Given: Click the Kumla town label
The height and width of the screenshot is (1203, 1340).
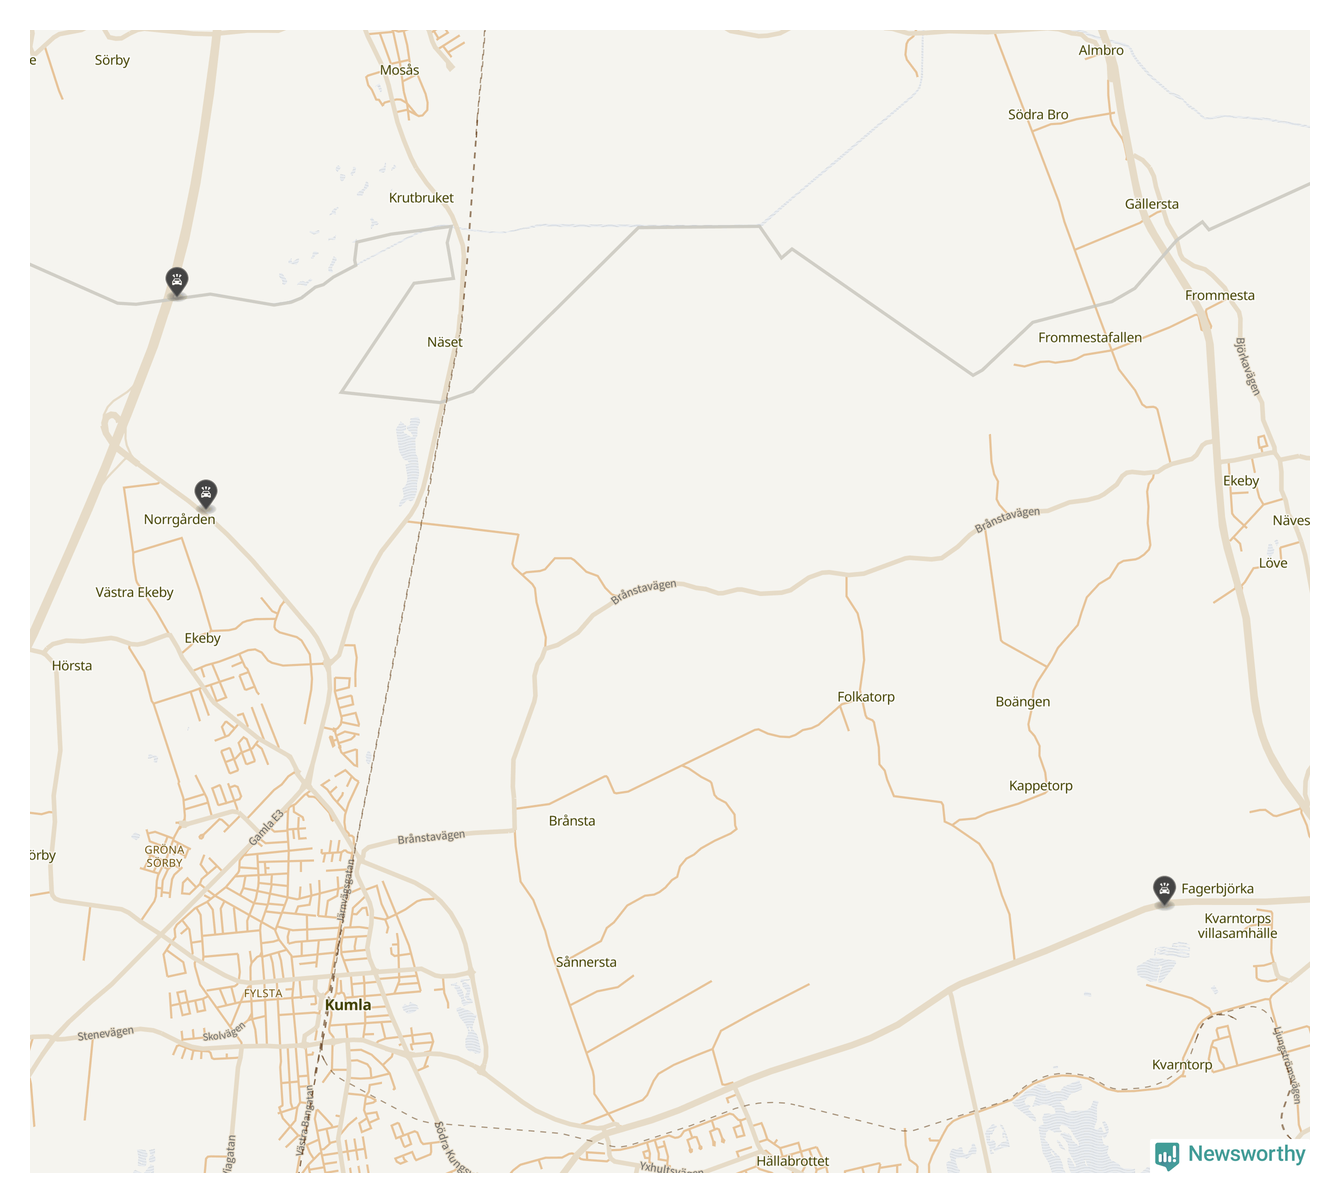Looking at the screenshot, I should tap(348, 1005).
